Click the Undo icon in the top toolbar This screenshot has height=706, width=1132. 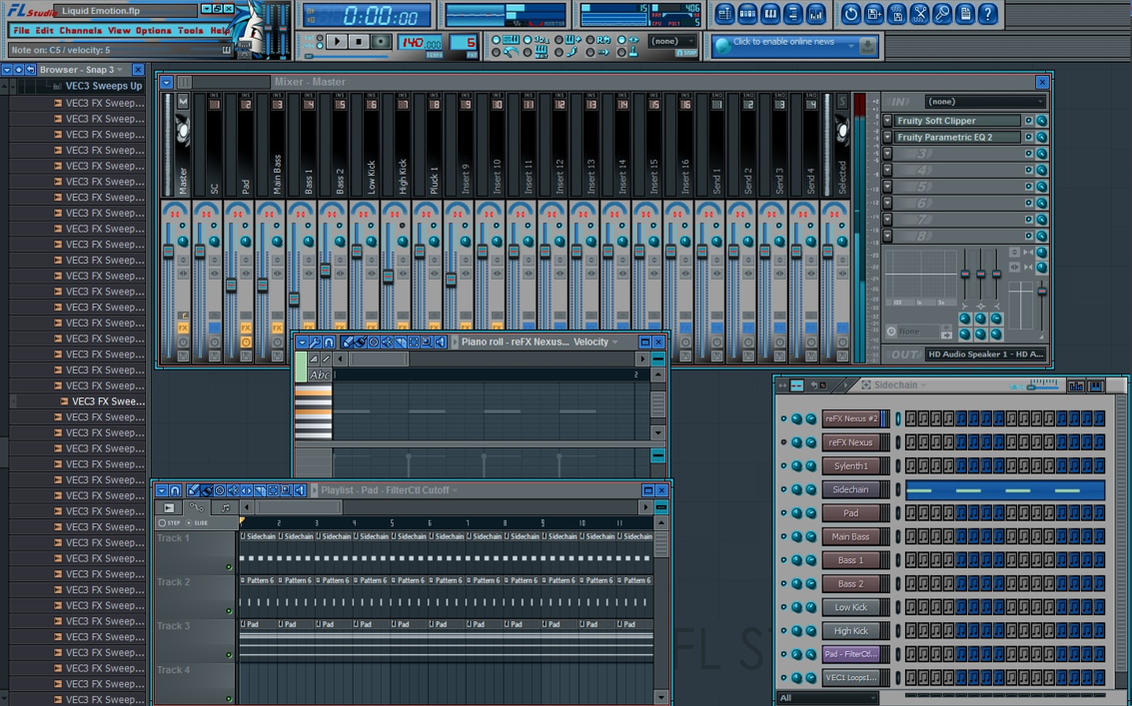point(851,14)
